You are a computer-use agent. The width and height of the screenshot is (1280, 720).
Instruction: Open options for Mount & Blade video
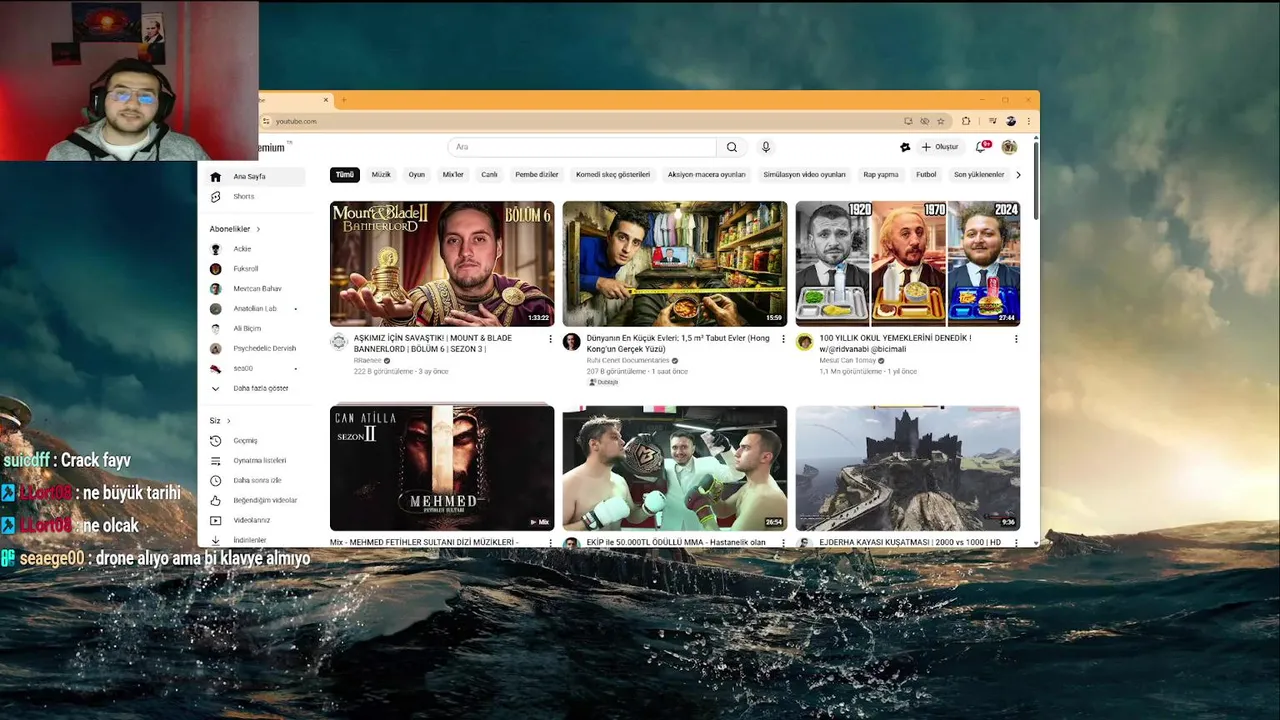550,339
